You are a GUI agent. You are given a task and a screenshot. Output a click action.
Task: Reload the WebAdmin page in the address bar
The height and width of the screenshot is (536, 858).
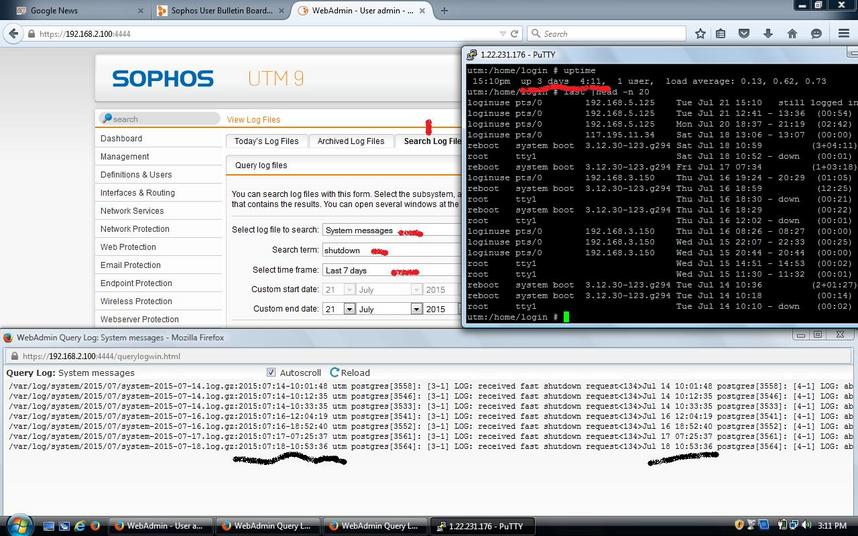point(514,34)
